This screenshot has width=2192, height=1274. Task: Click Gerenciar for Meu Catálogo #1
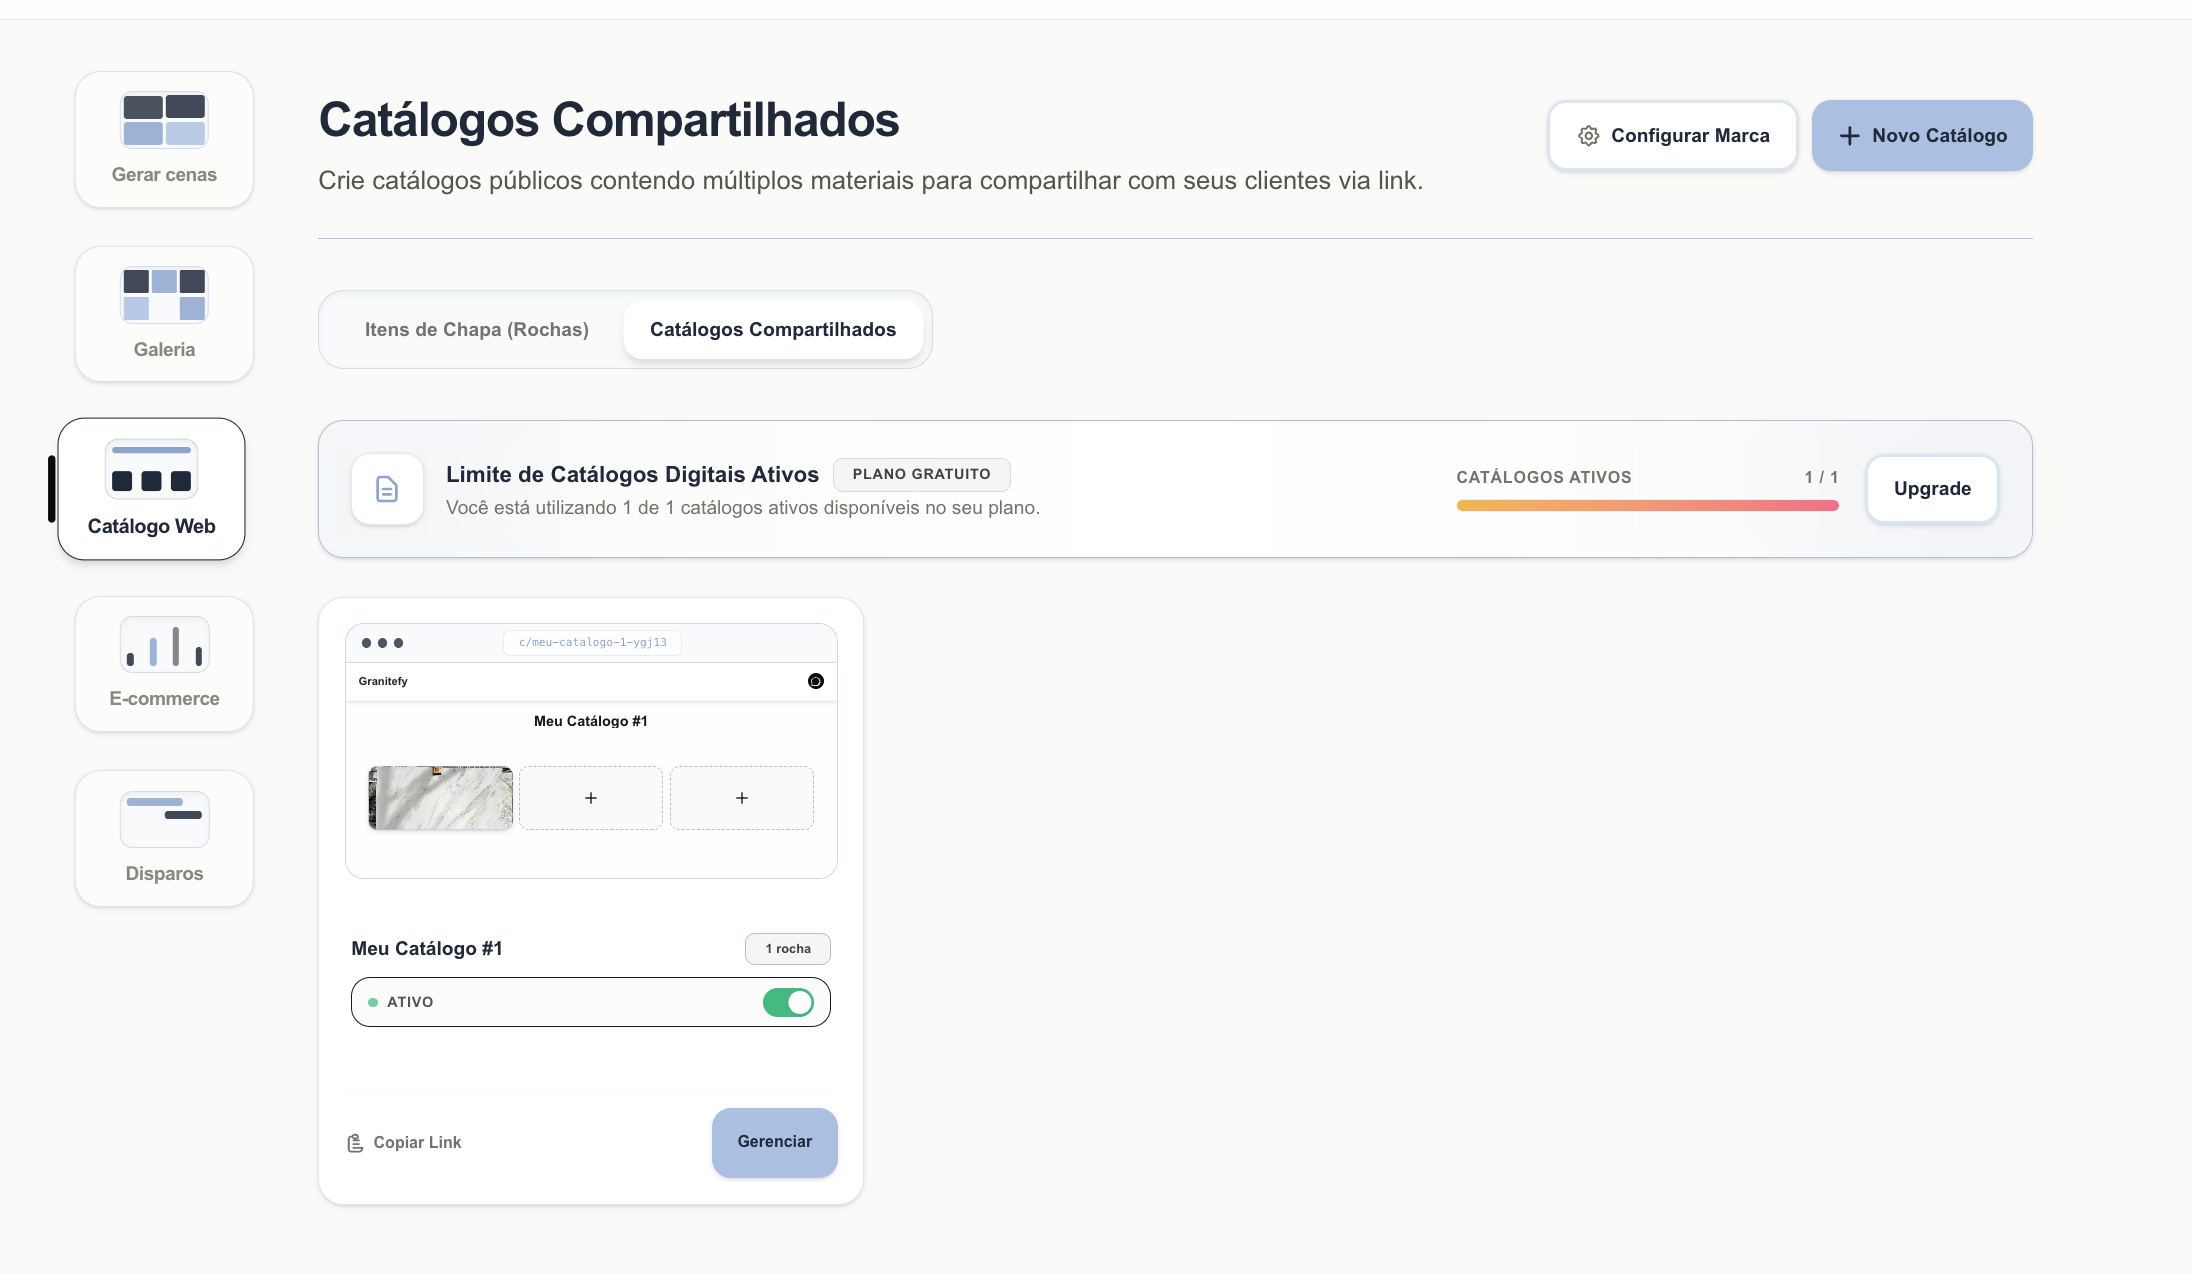coord(774,1142)
